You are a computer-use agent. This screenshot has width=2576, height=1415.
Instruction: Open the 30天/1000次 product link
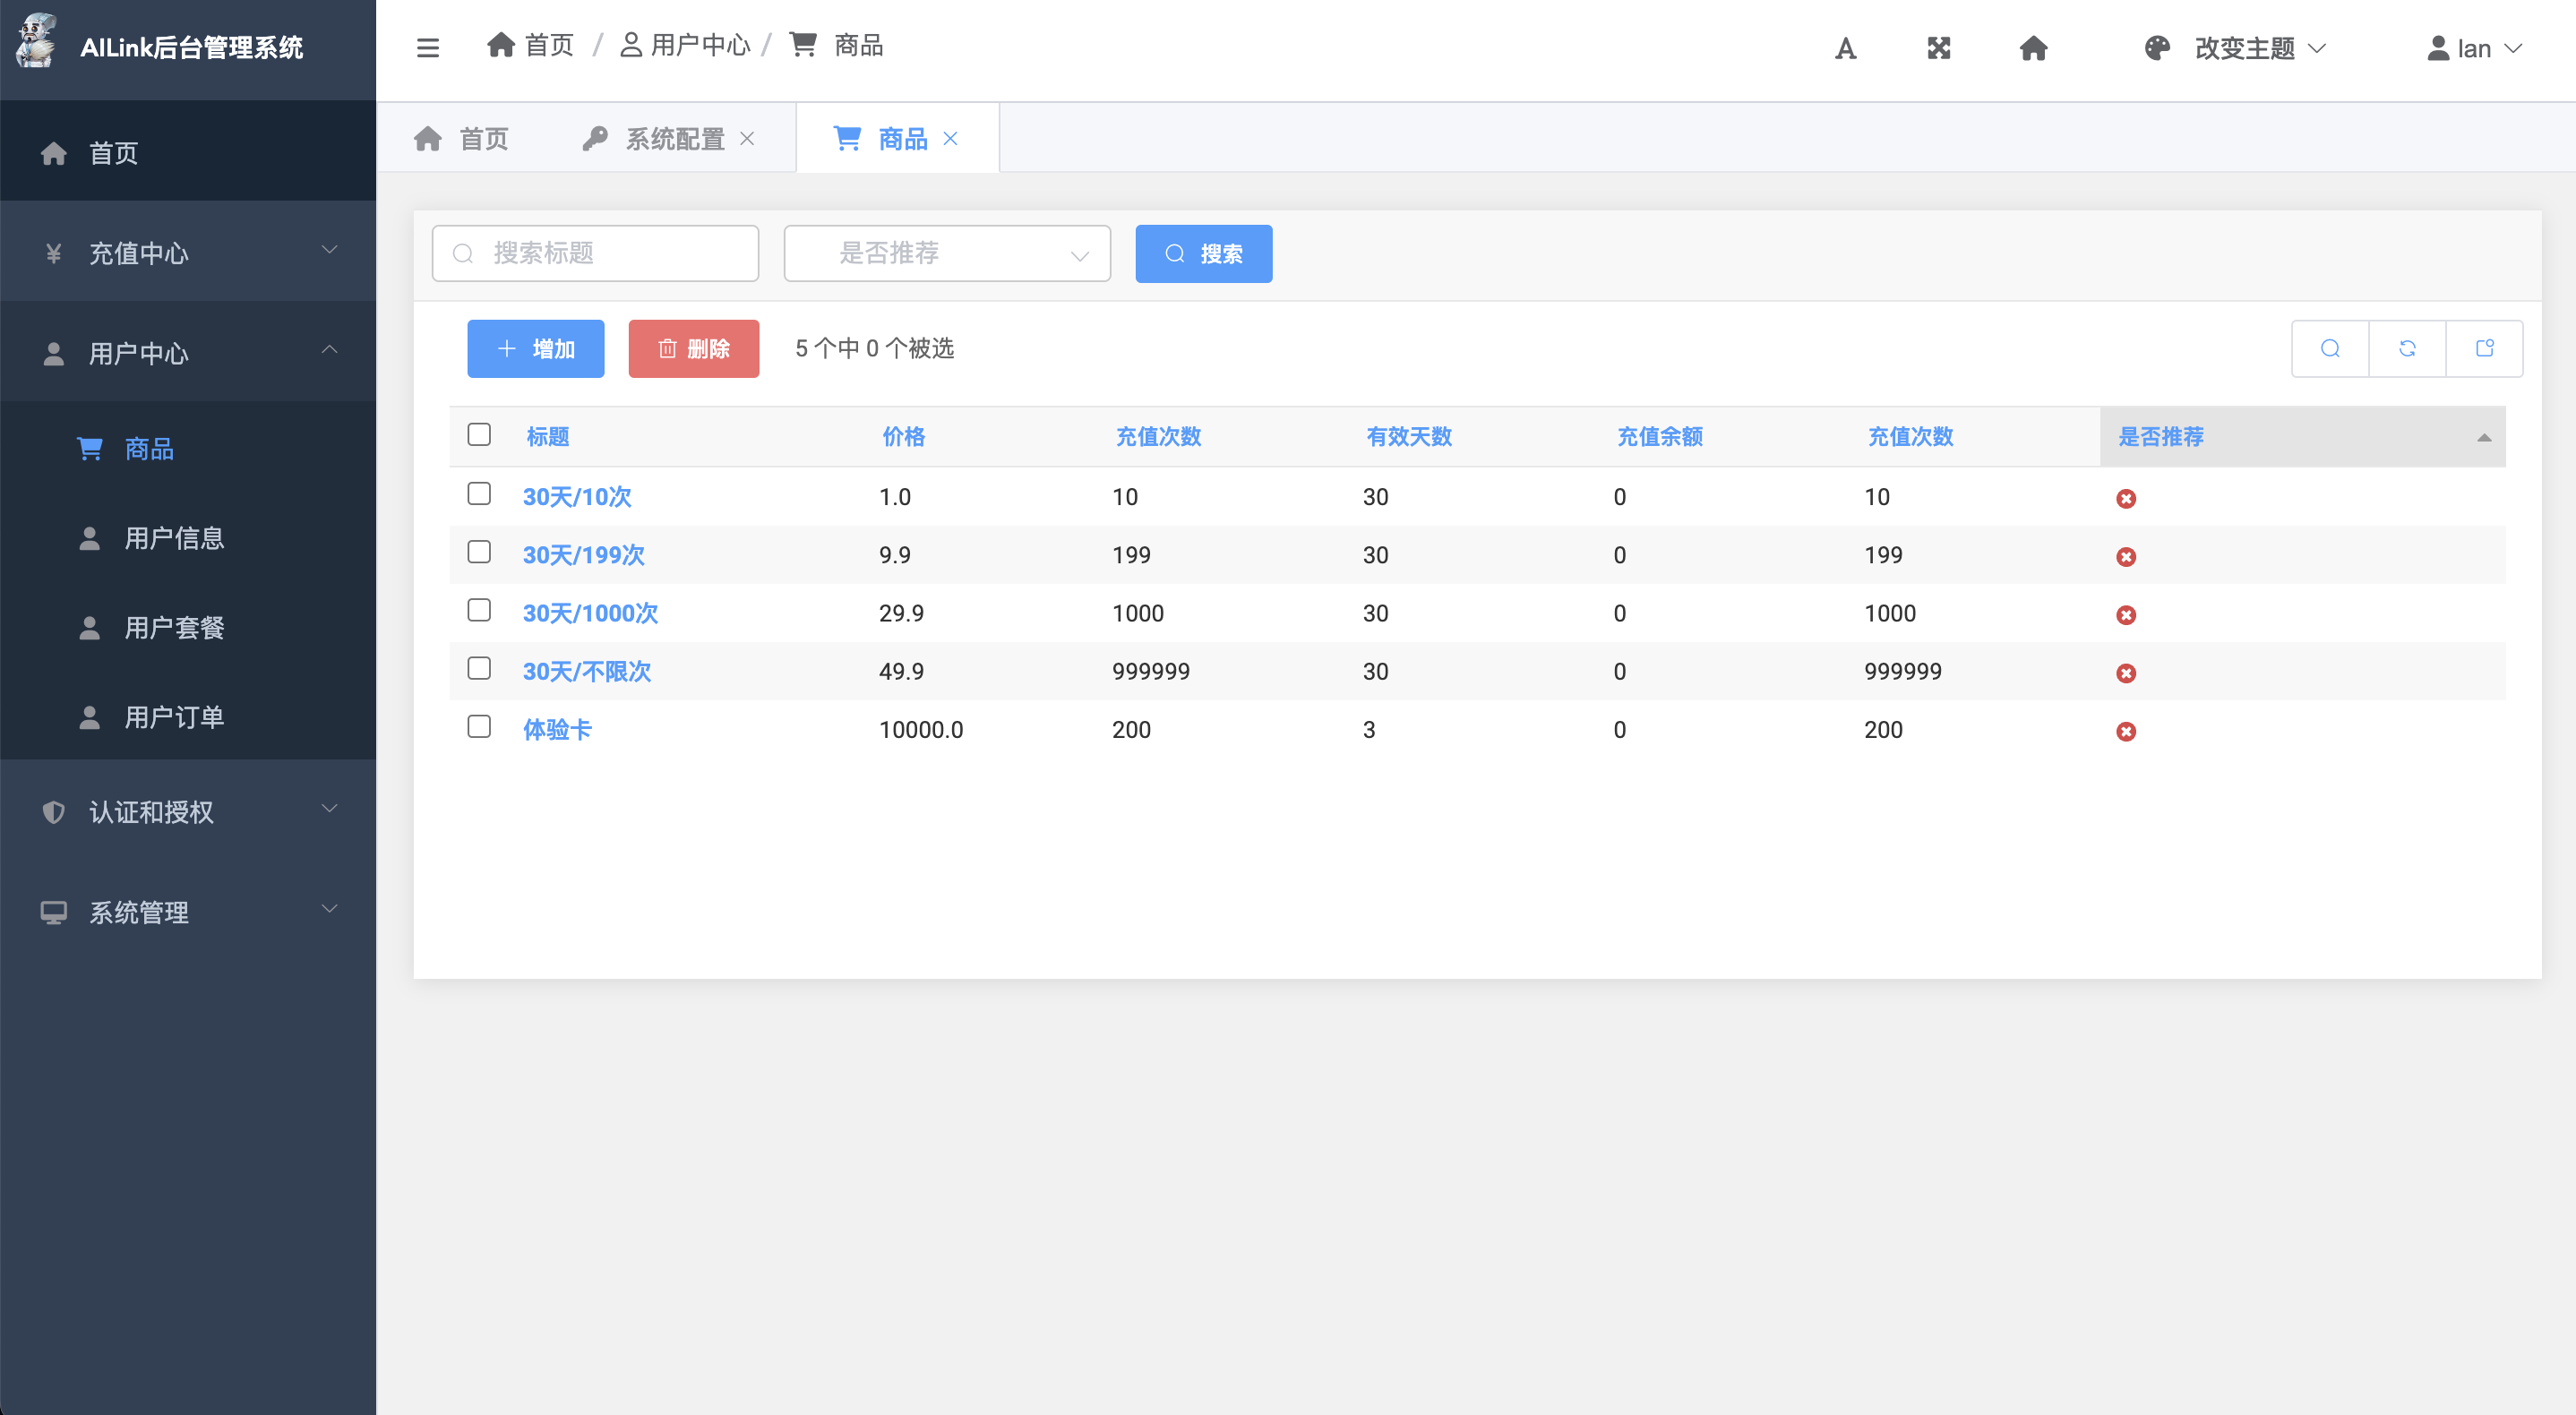[x=590, y=613]
